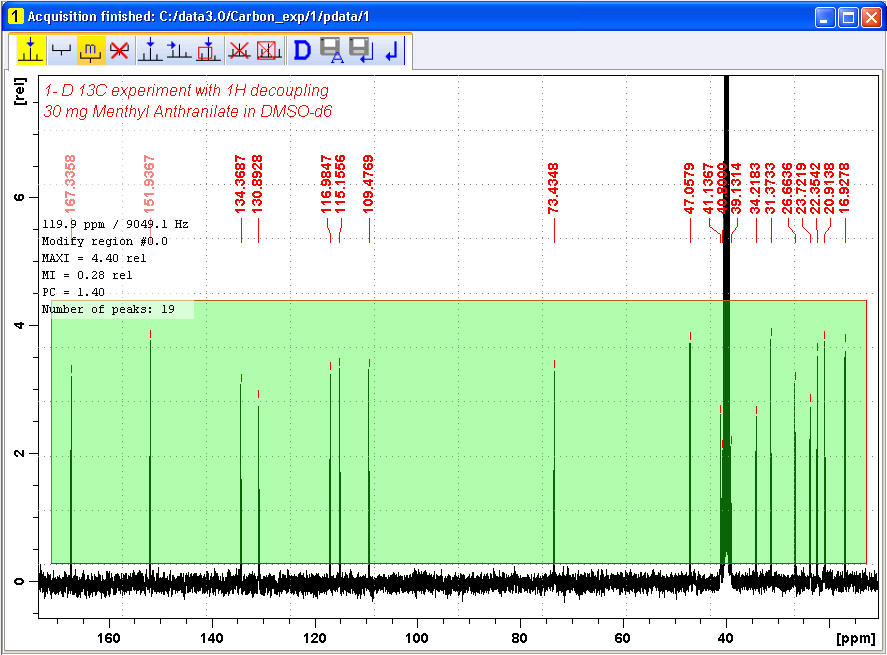Select peak label 26.6636

[x=787, y=188]
